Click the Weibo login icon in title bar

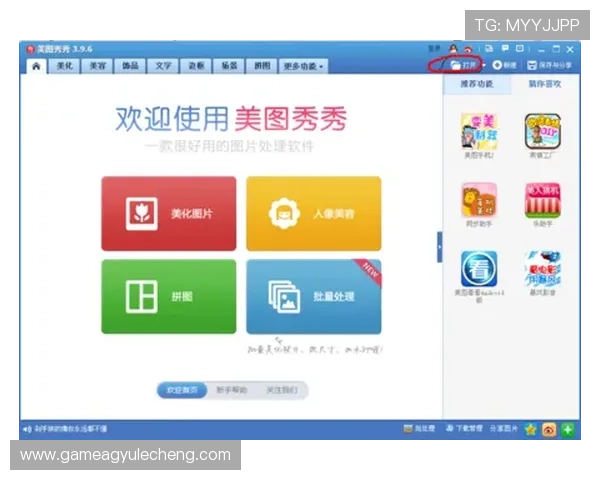point(468,49)
